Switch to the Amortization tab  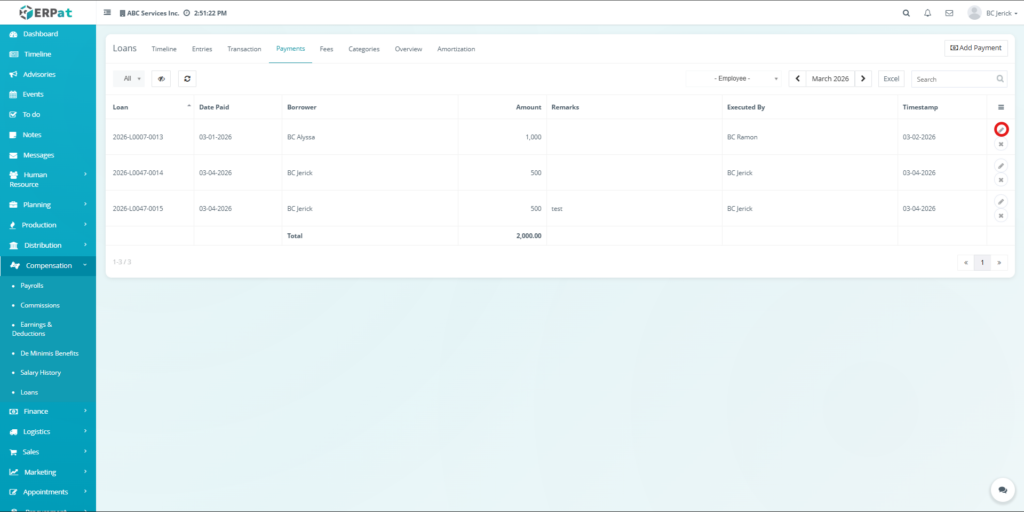456,49
